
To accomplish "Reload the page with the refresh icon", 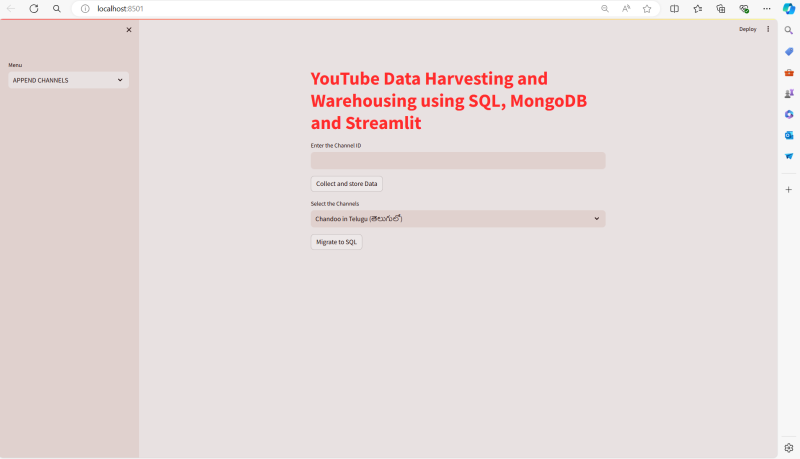I will [x=34, y=9].
